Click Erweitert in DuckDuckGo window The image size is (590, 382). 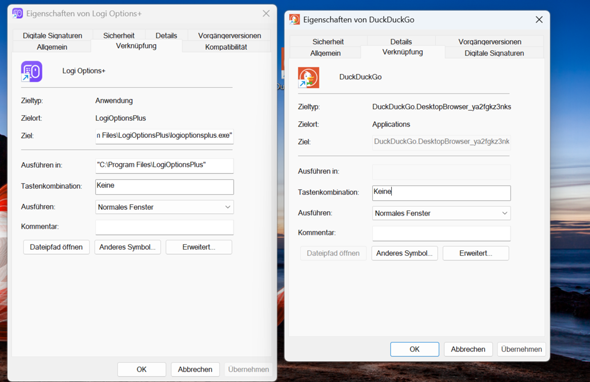476,253
